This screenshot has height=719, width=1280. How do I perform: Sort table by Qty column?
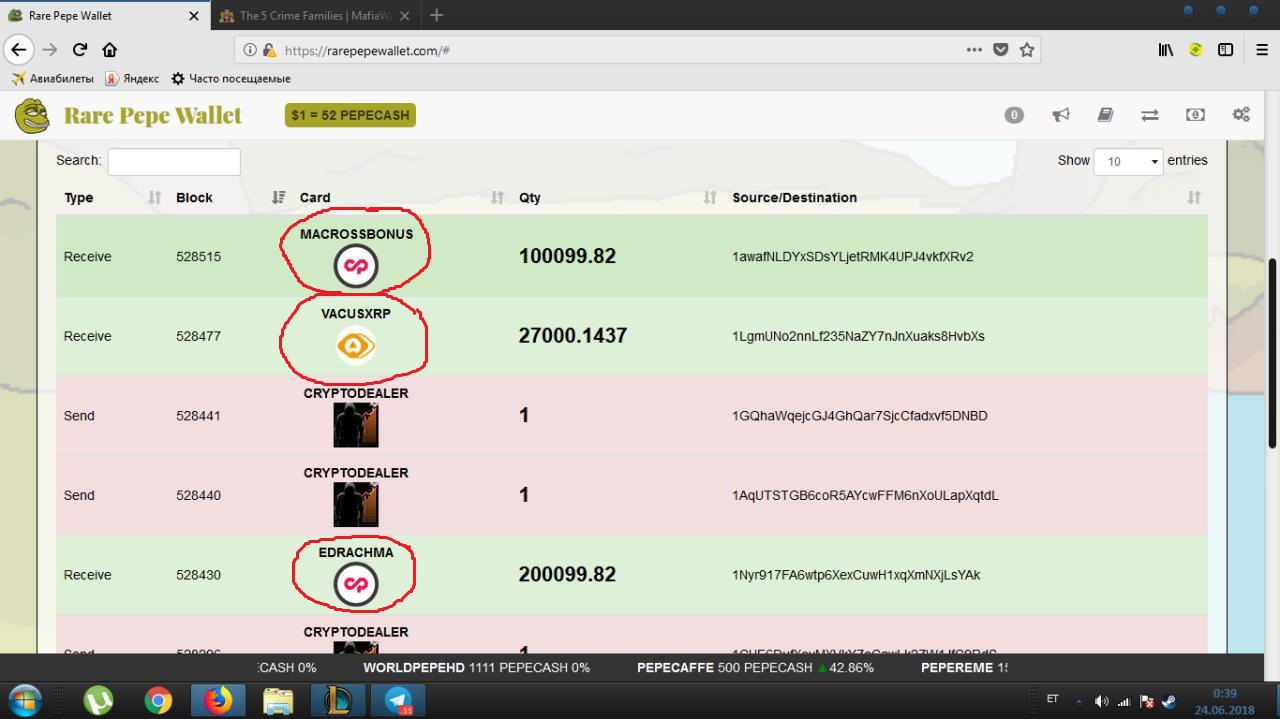click(x=618, y=197)
